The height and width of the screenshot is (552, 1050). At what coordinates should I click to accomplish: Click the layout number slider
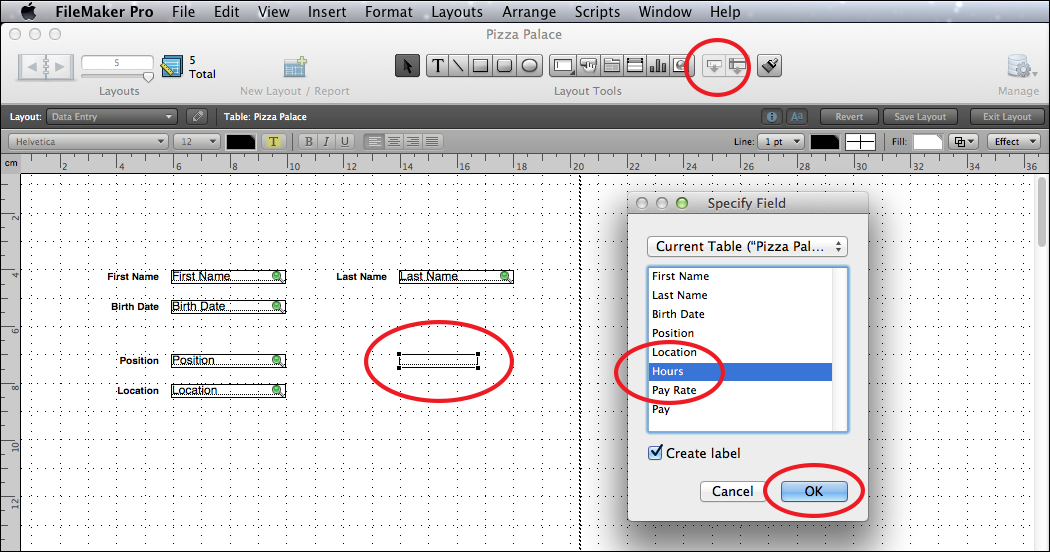click(x=117, y=75)
